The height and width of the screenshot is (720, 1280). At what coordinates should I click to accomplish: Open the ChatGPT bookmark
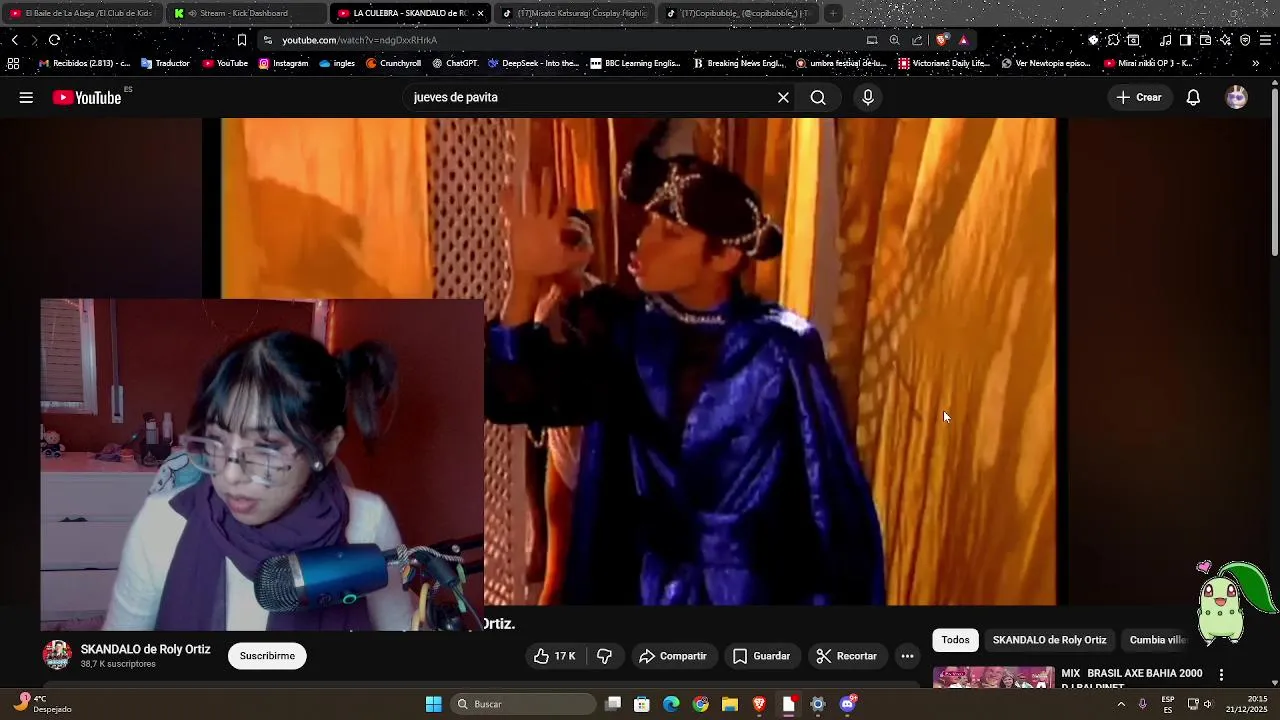455,63
